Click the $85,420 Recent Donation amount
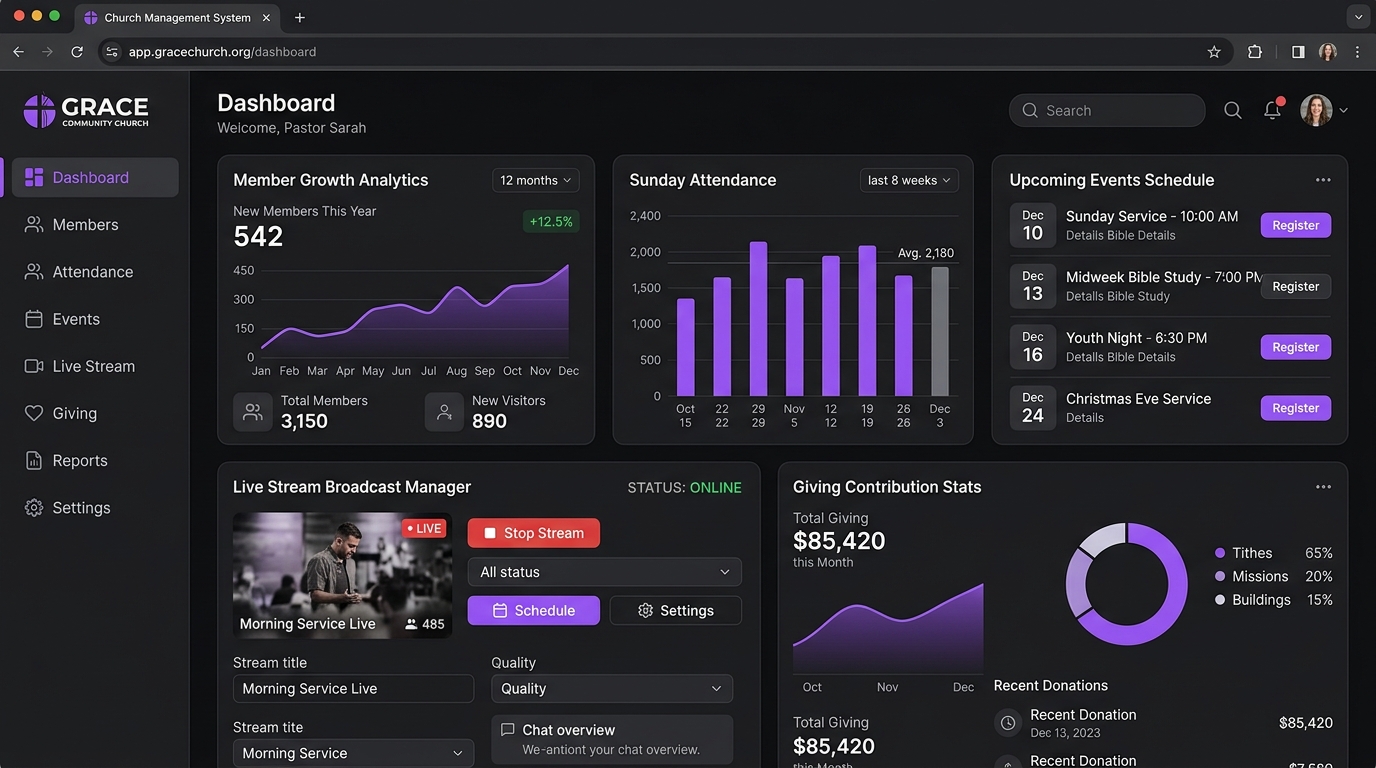This screenshot has width=1376, height=768. [1306, 723]
